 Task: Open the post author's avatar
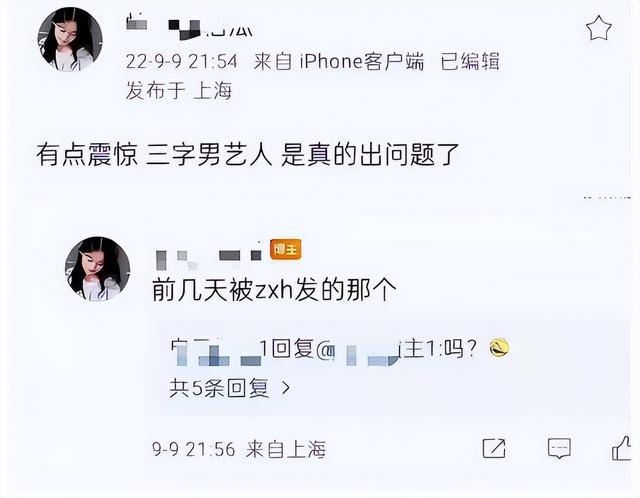click(70, 40)
